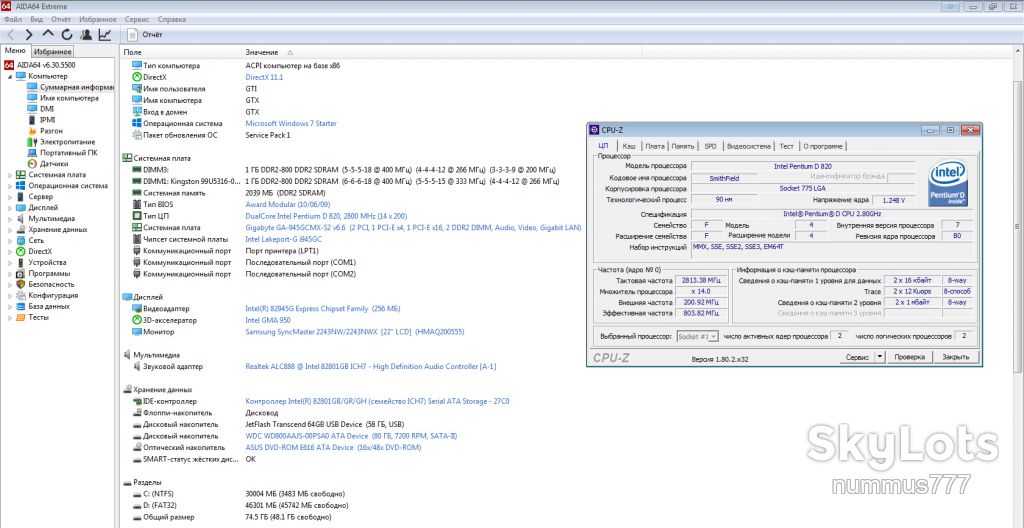Image resolution: width=1024 pixels, height=528 pixels.
Task: Open IPMI in the menu tree
Action: (x=48, y=120)
